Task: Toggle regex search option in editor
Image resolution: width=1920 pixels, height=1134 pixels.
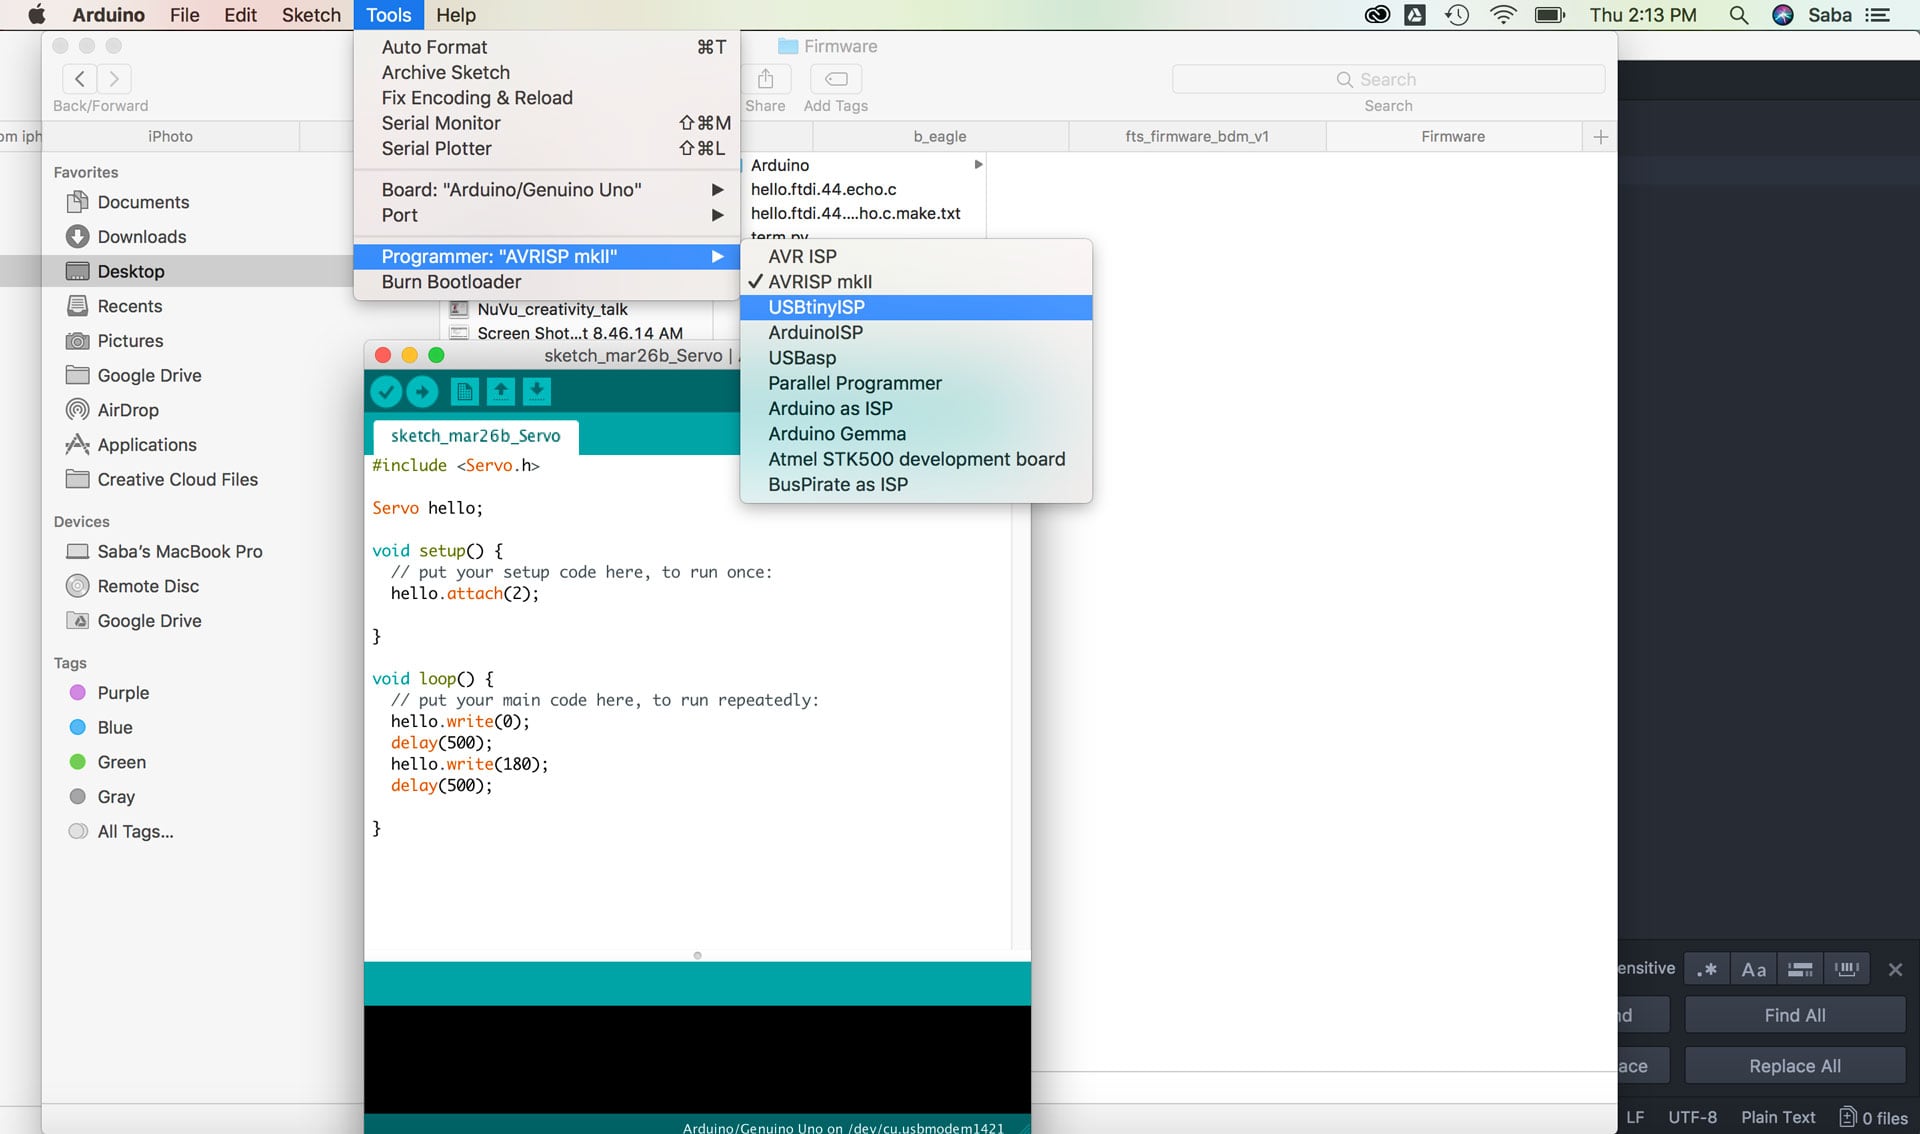Action: 1707,969
